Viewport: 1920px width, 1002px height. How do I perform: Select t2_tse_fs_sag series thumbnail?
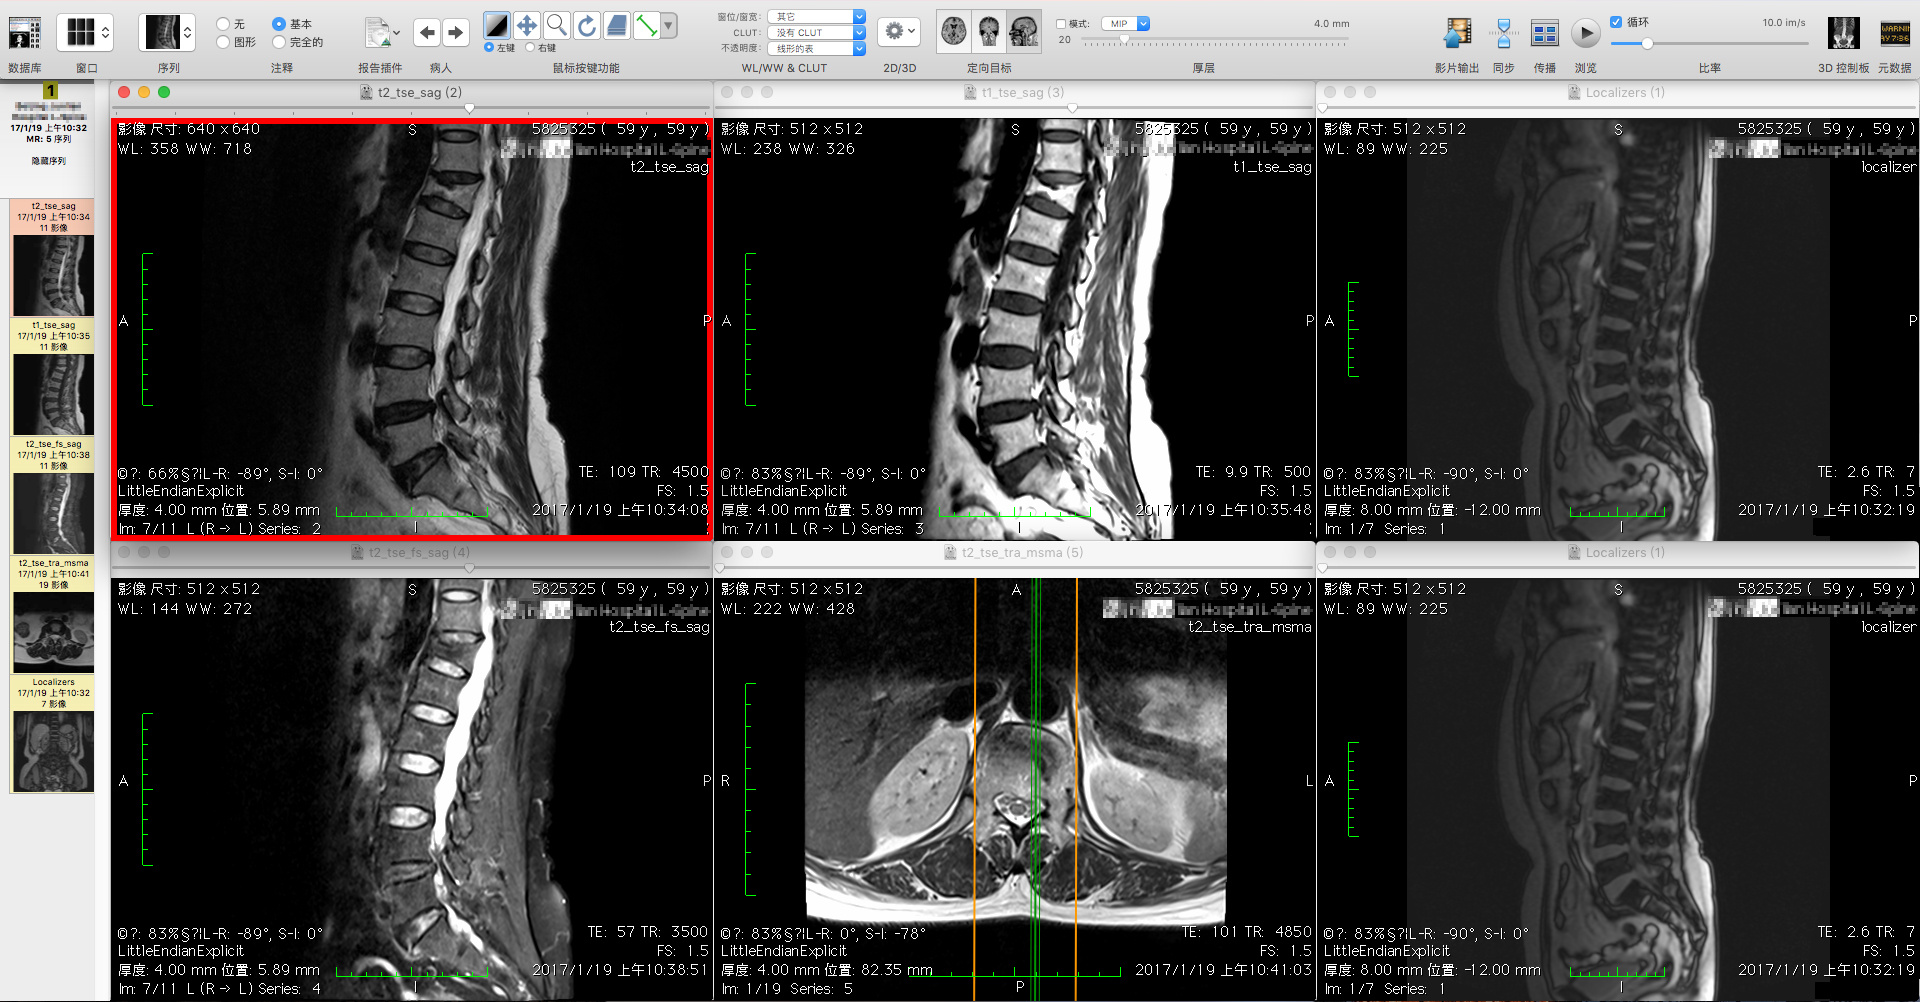pos(53,513)
